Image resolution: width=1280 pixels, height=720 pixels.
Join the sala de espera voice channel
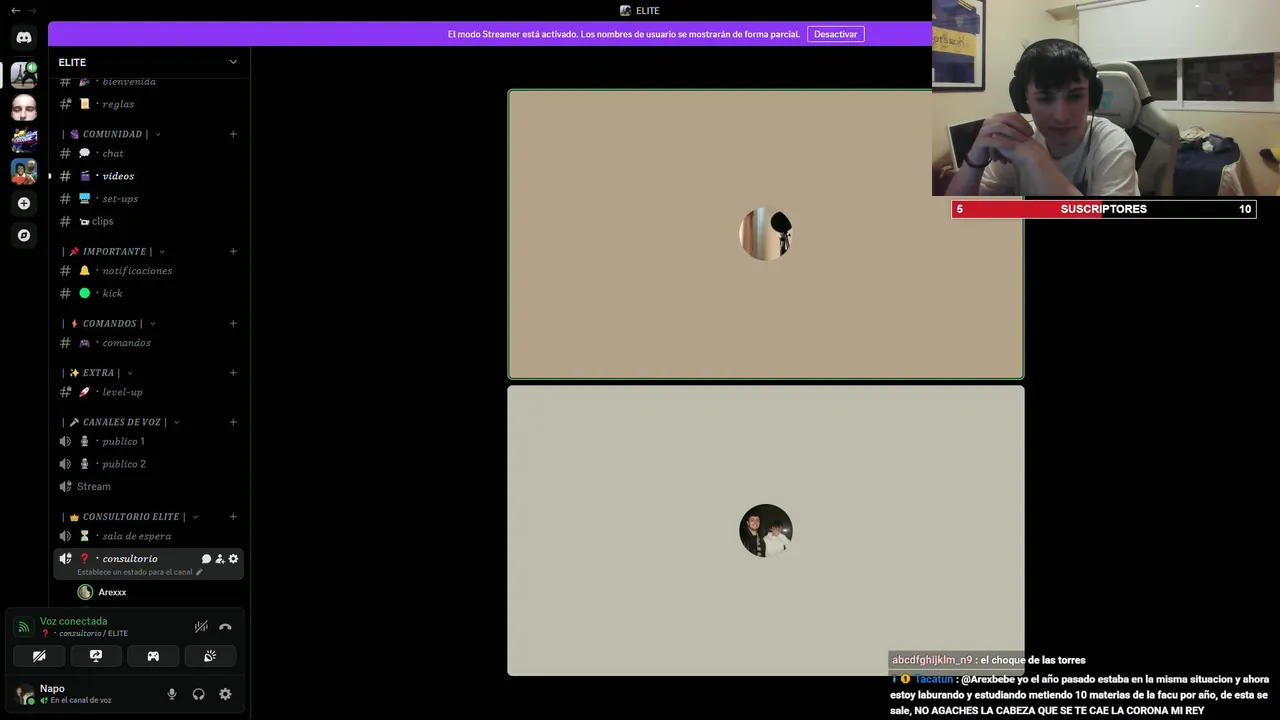click(x=148, y=536)
